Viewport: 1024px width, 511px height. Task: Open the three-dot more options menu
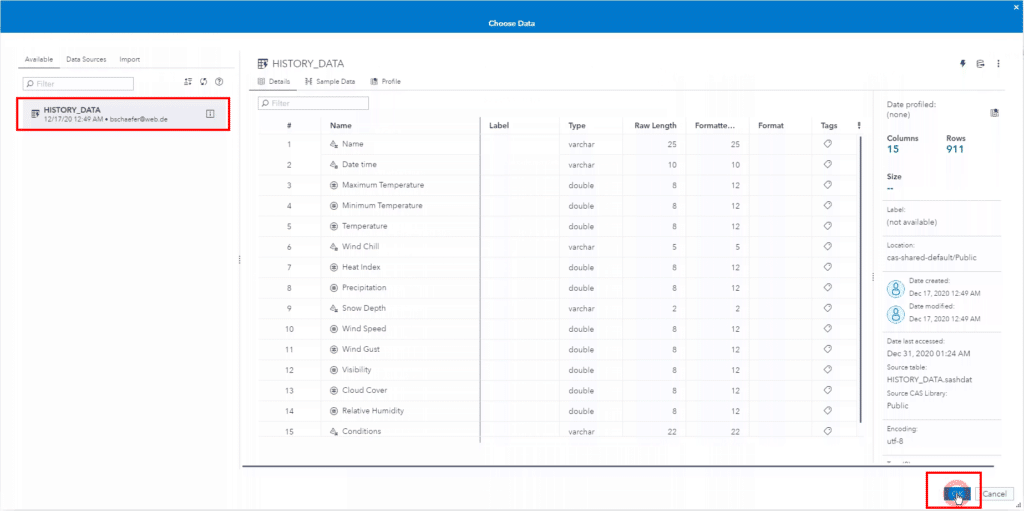coord(997,63)
